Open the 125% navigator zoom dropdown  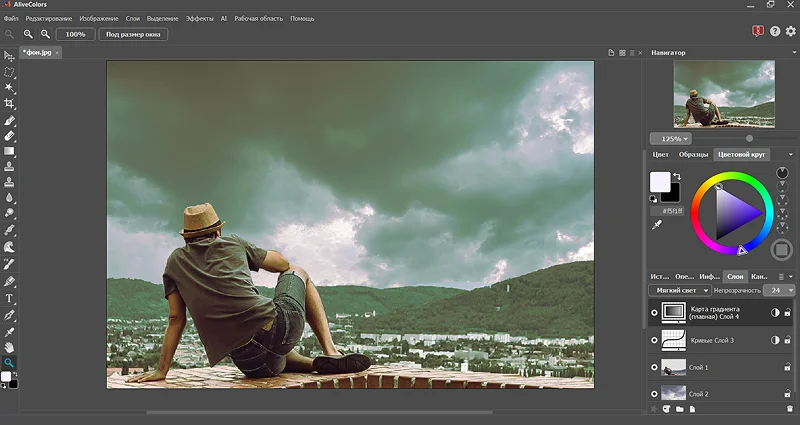click(670, 139)
